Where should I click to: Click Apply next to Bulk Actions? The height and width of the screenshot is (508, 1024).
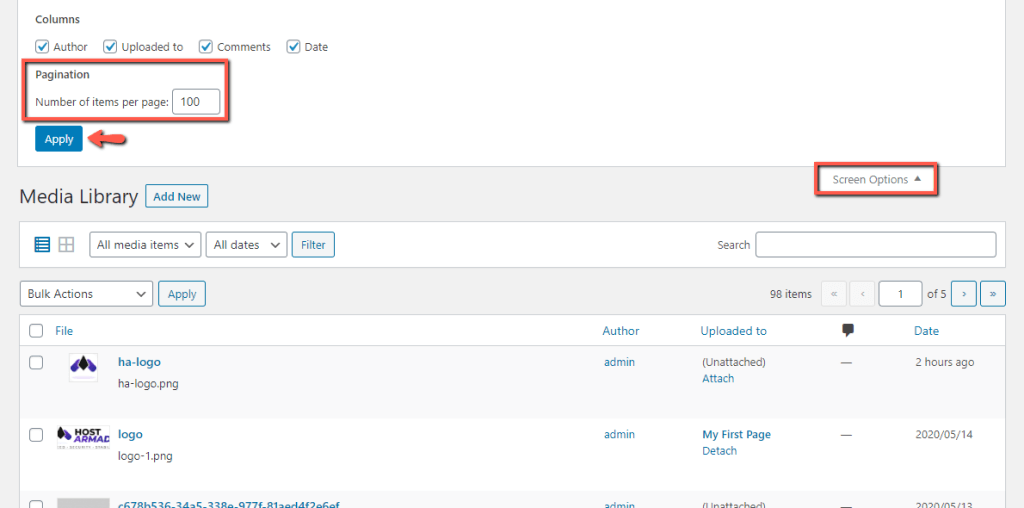click(x=182, y=294)
